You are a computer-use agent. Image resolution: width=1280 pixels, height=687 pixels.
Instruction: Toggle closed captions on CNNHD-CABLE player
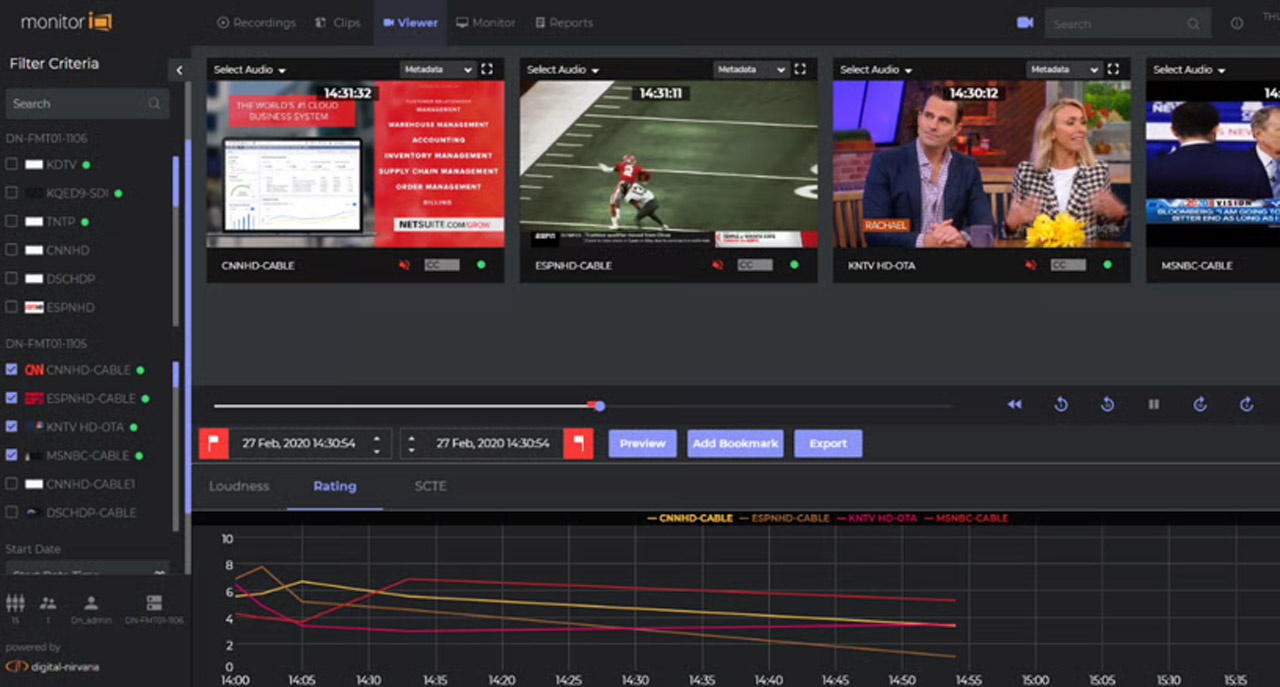point(442,265)
